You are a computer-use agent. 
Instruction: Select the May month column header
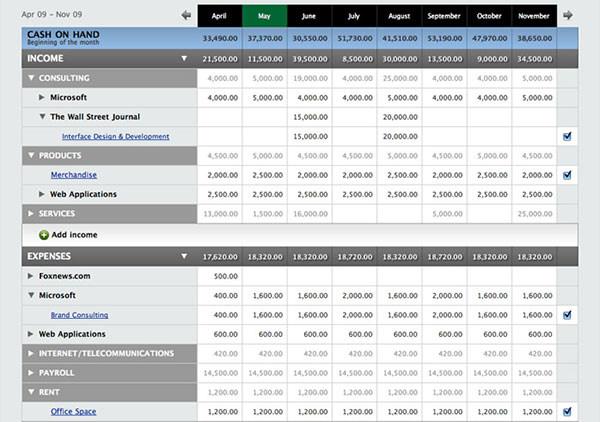tap(264, 17)
